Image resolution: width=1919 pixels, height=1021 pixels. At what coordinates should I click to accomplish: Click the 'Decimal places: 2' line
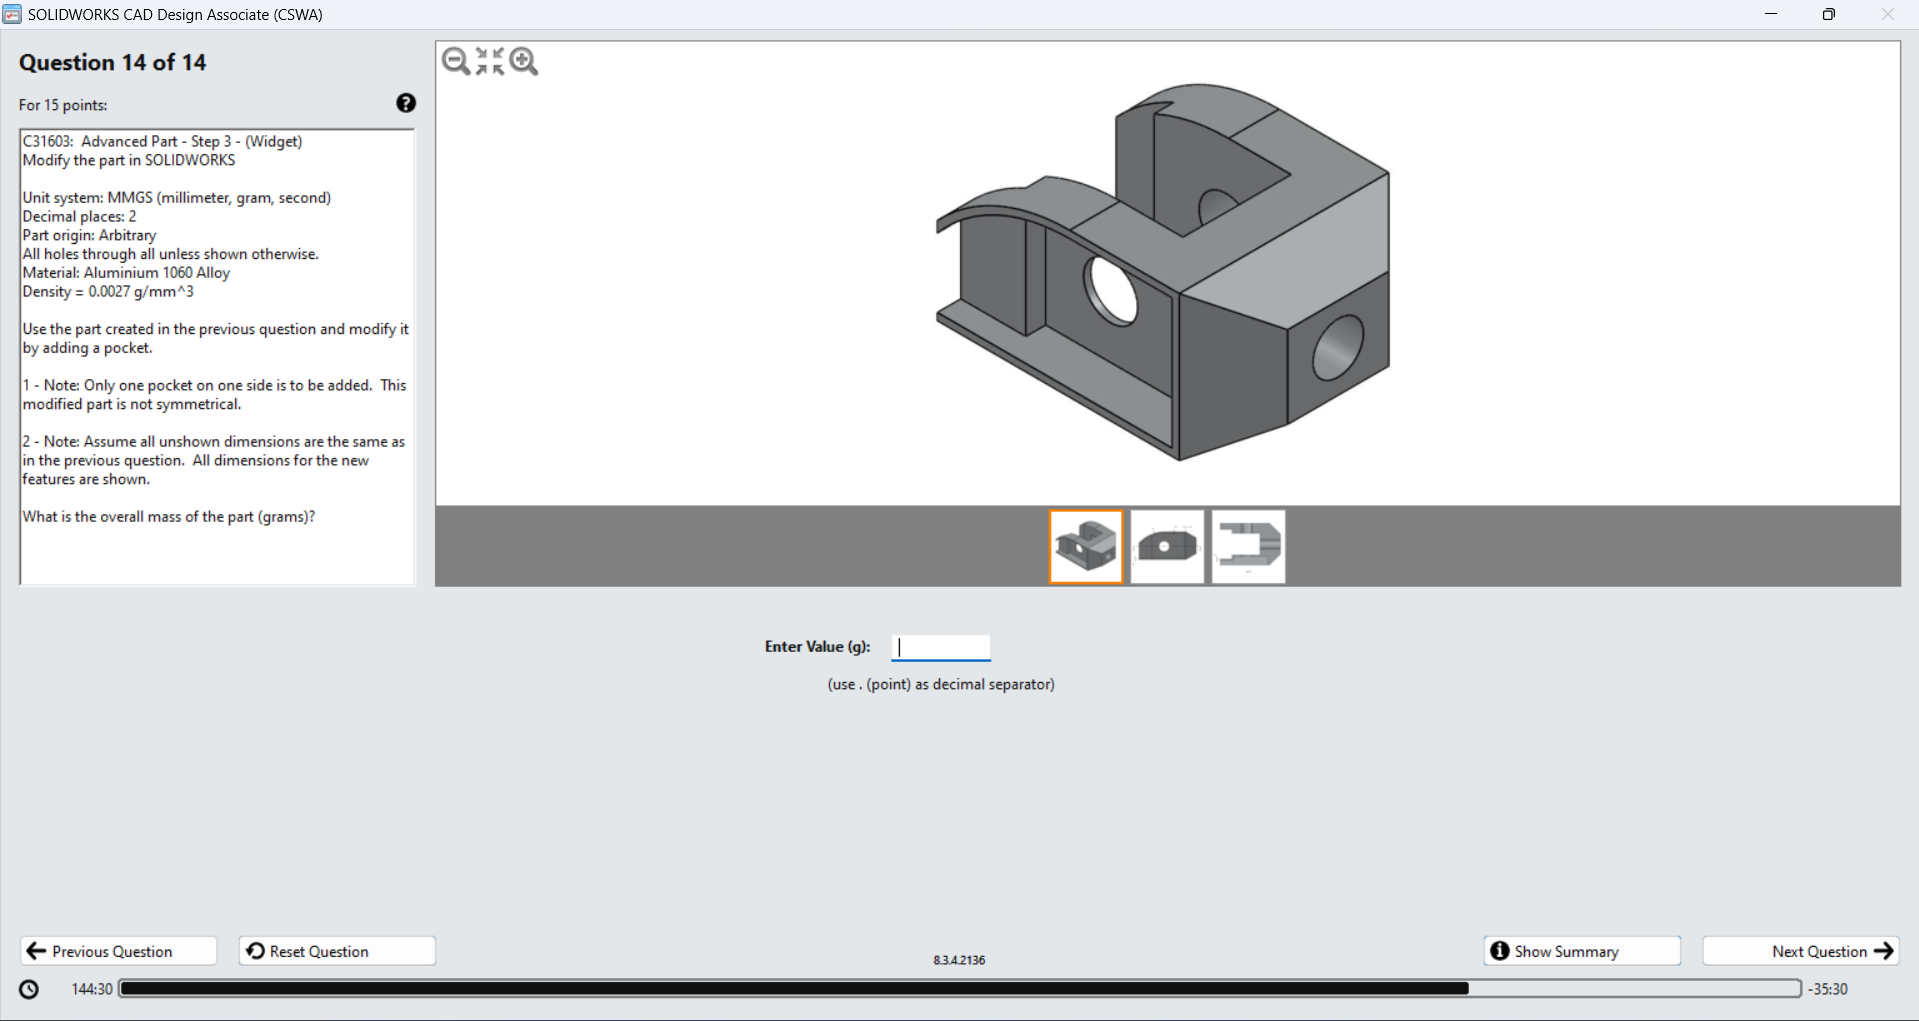(x=79, y=216)
